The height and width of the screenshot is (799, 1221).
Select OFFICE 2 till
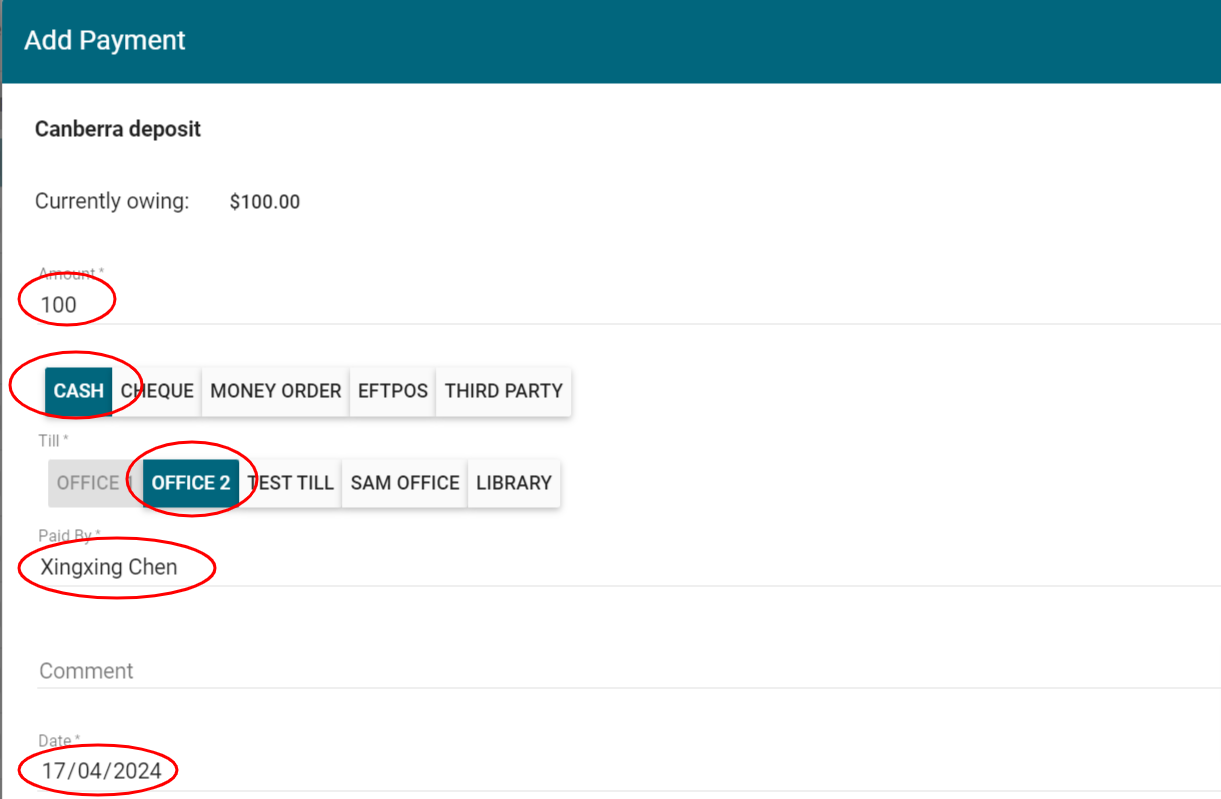pos(190,482)
